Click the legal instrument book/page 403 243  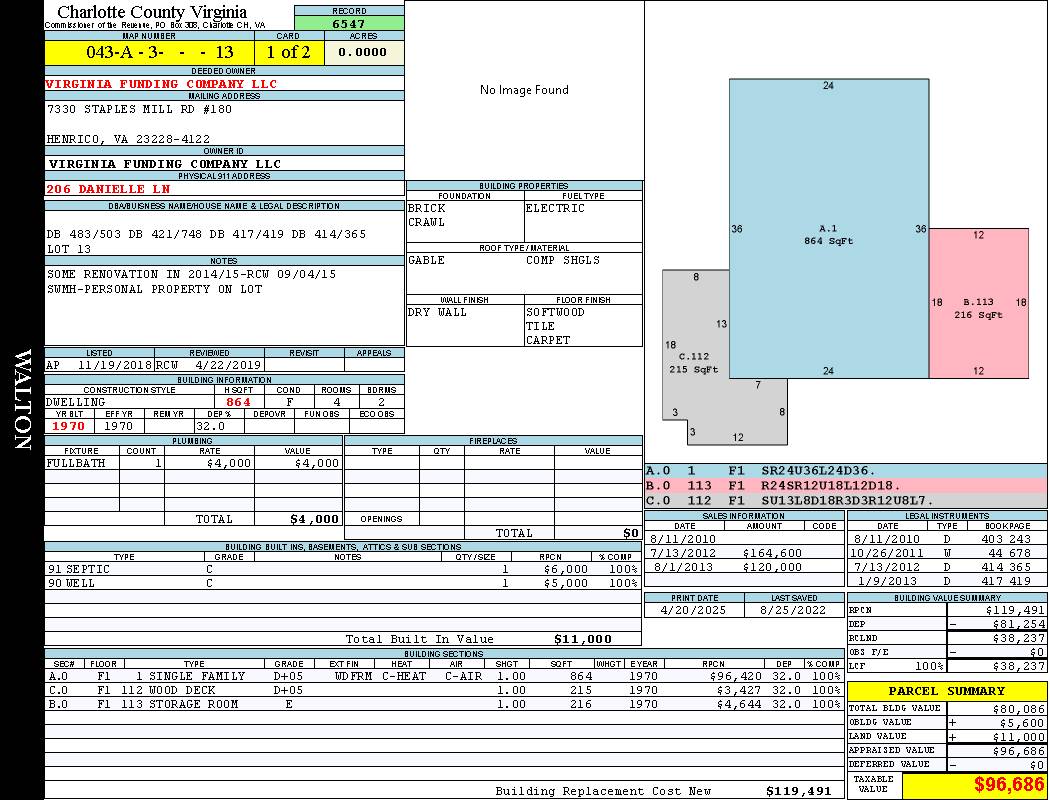(x=1009, y=538)
